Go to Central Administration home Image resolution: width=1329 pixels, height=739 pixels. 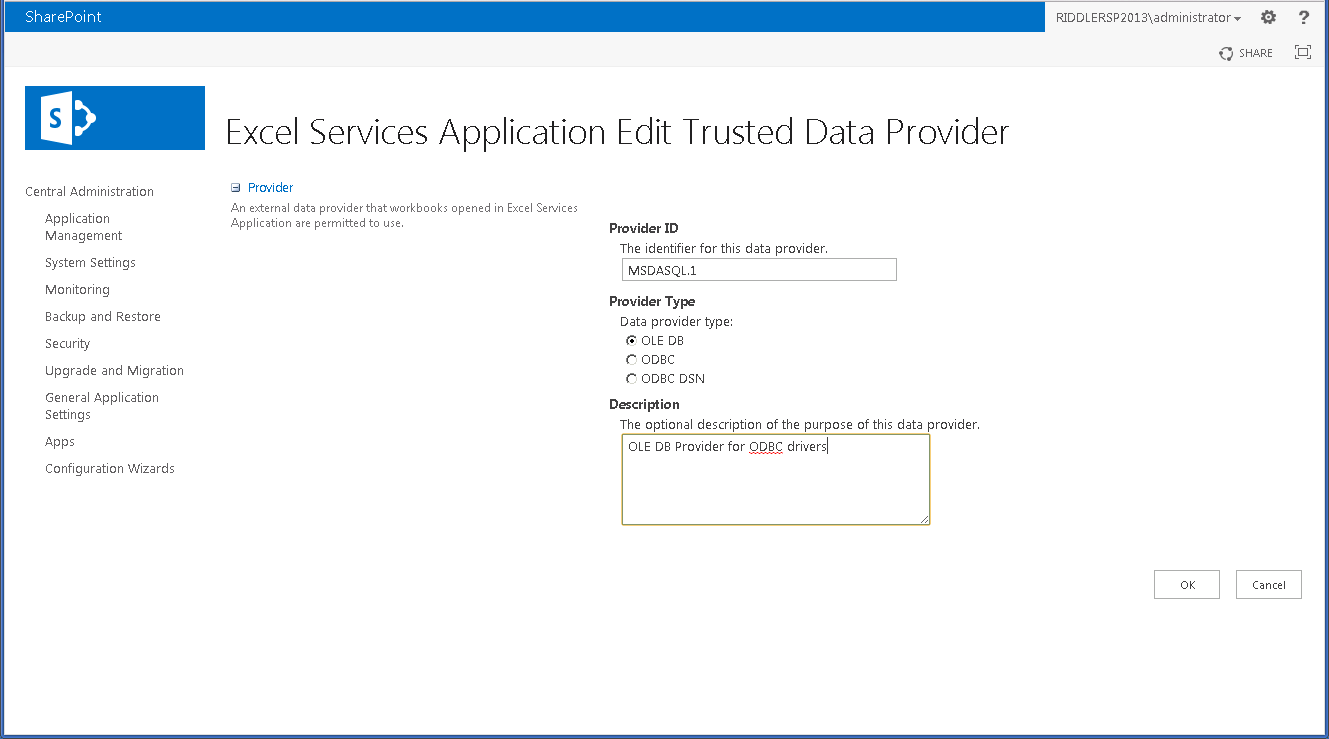pos(88,191)
